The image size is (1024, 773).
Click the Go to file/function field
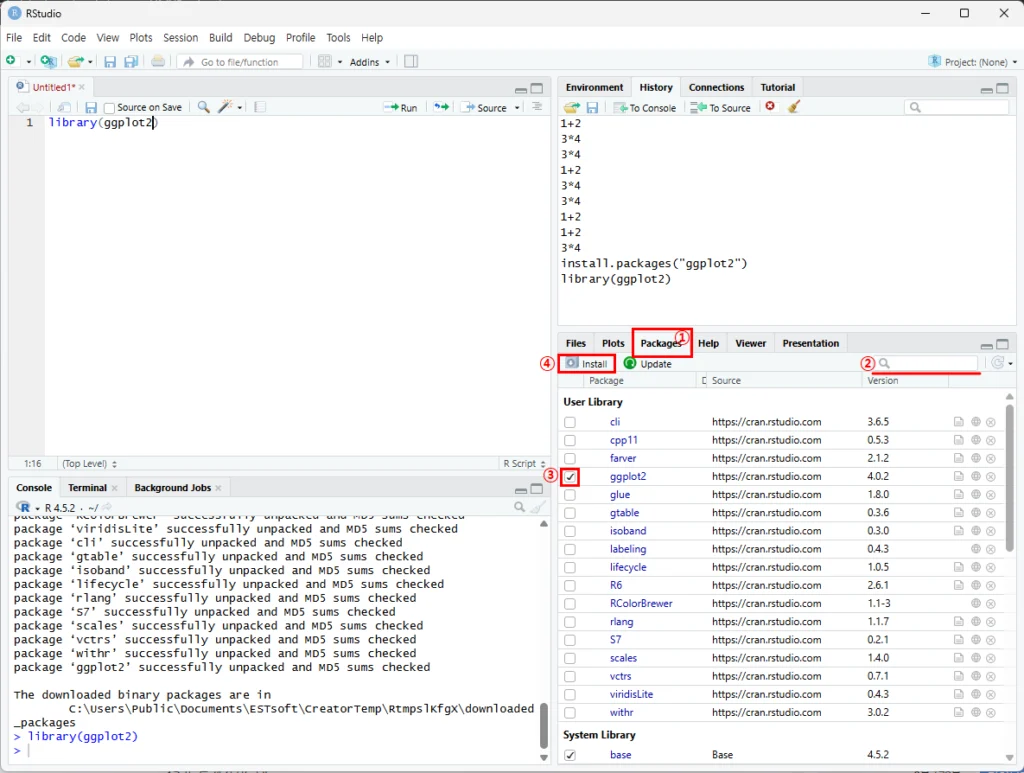pyautogui.click(x=240, y=62)
